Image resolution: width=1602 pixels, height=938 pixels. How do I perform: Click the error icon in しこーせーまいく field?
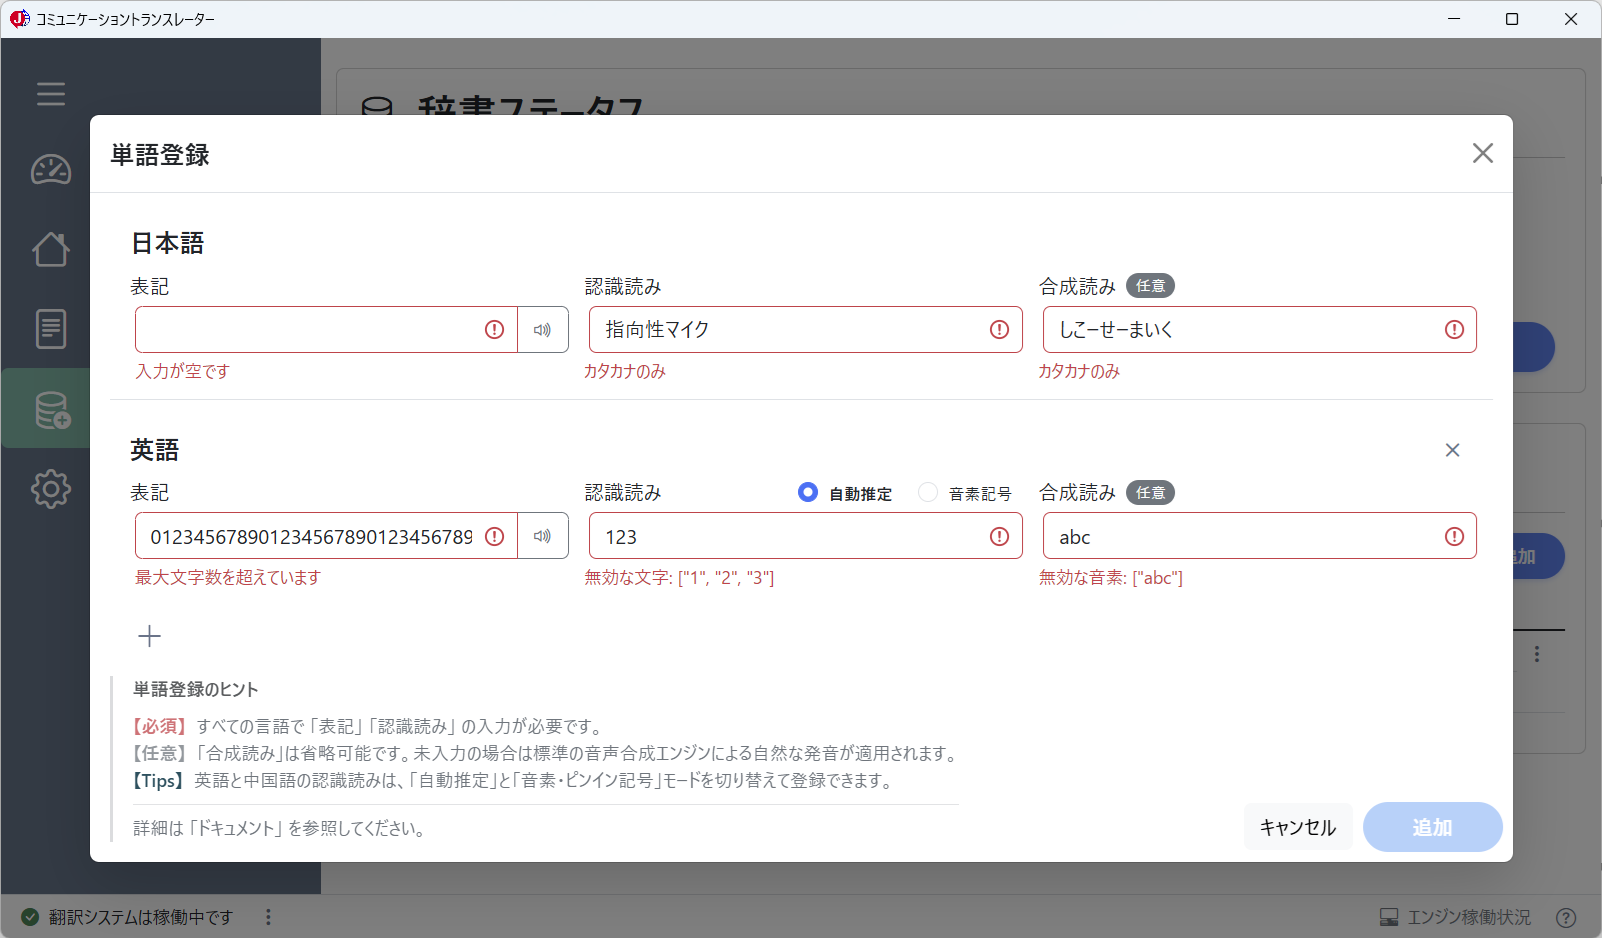(x=1455, y=330)
